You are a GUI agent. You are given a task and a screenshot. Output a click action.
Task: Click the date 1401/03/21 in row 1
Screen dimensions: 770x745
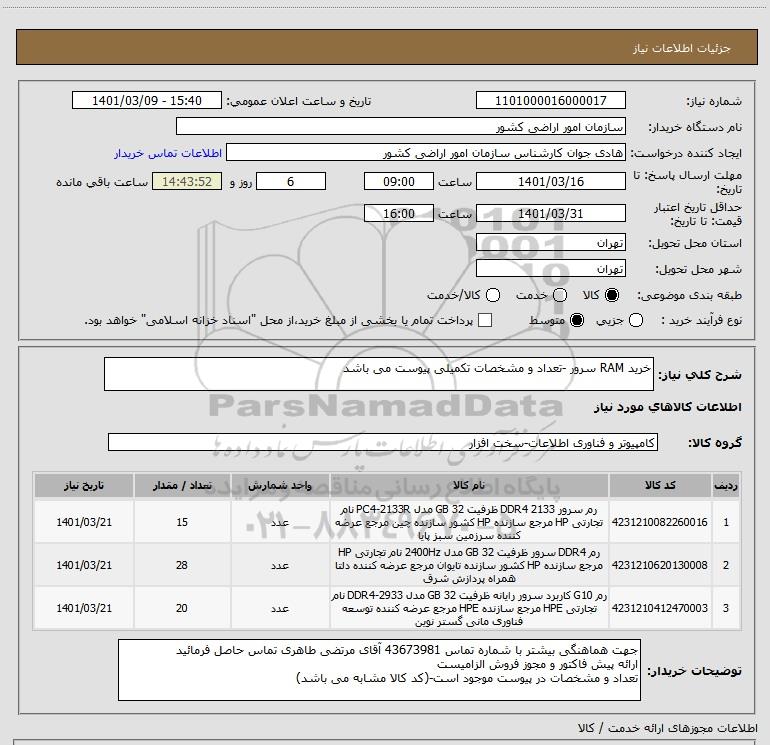coord(84,522)
